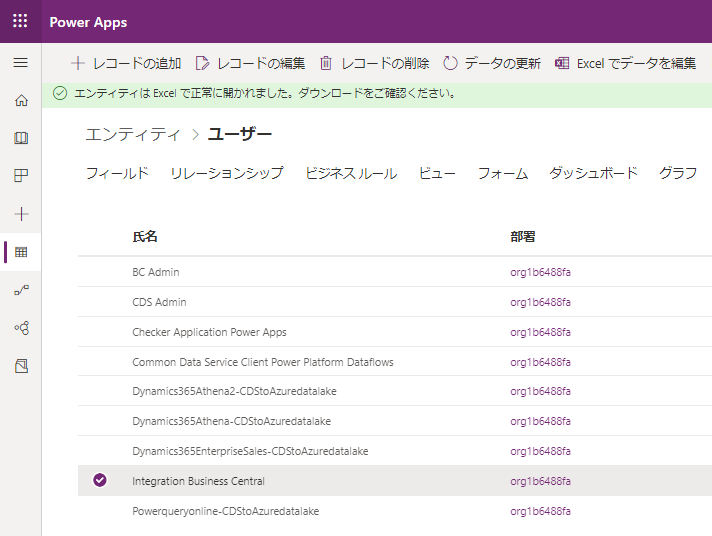Select Dynamics365Athena-CDStoAzuredatalake row
Screen dimensions: 712x536
(395, 421)
